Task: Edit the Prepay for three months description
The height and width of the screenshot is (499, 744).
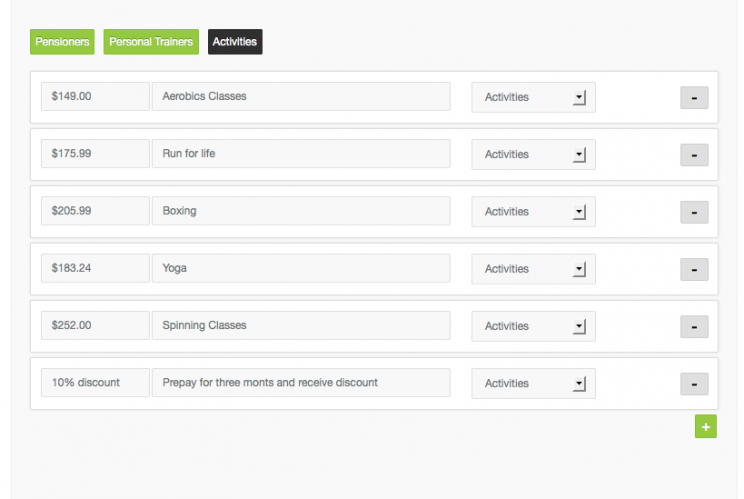Action: tap(300, 383)
